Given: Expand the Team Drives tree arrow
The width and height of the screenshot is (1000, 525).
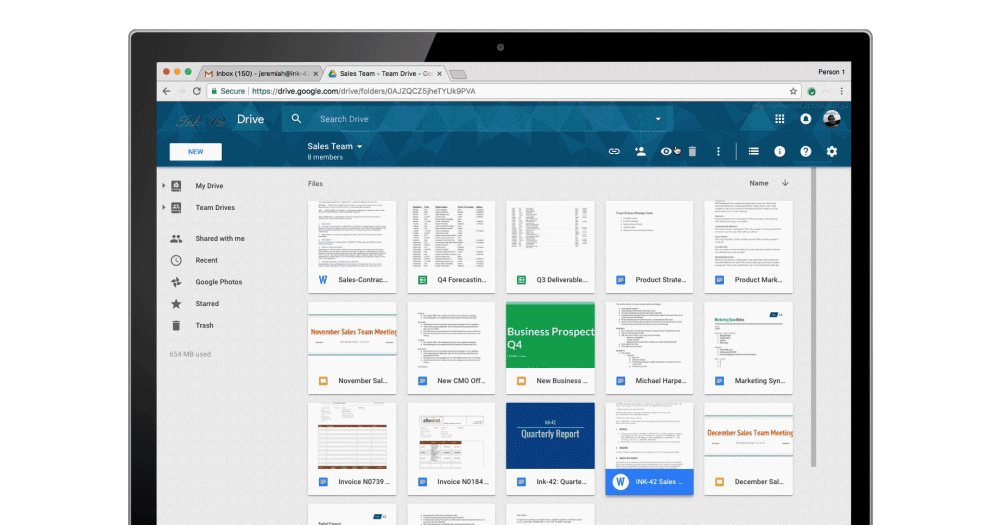Looking at the screenshot, I should [163, 208].
